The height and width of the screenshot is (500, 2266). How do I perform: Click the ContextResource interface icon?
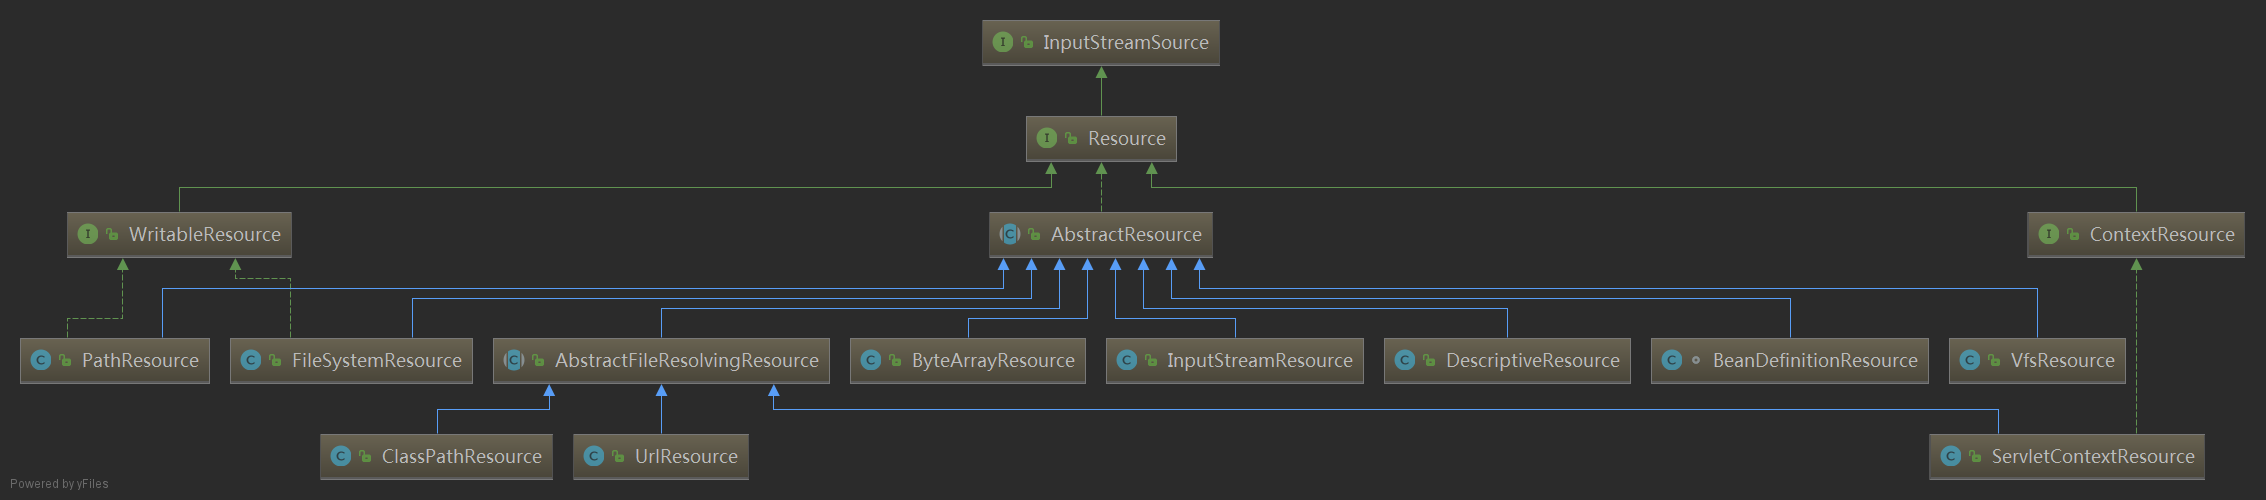[x=2048, y=234]
